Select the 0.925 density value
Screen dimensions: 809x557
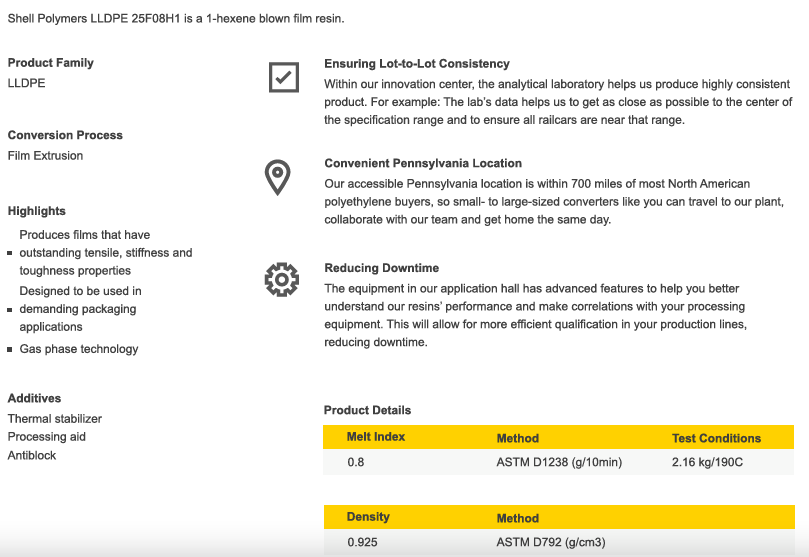(x=362, y=543)
